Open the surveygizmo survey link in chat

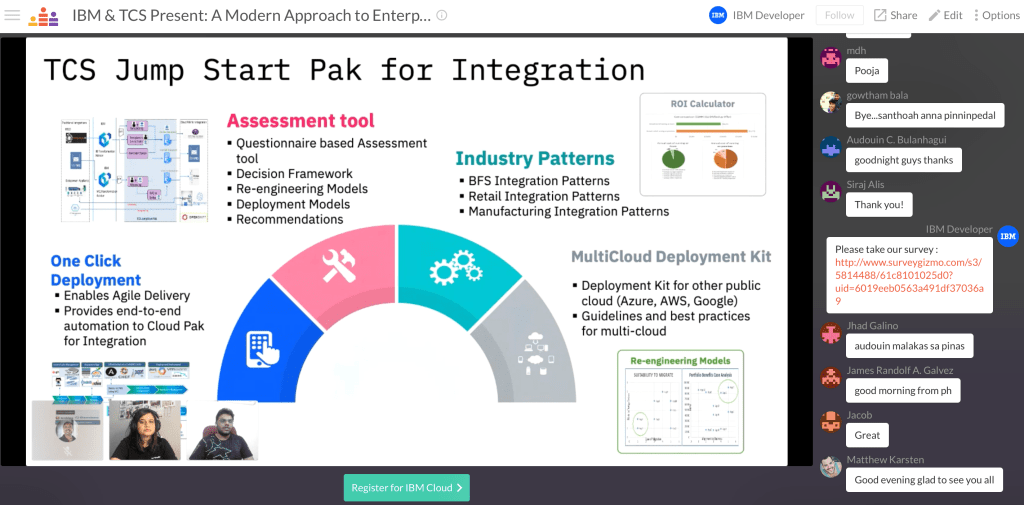pos(908,282)
